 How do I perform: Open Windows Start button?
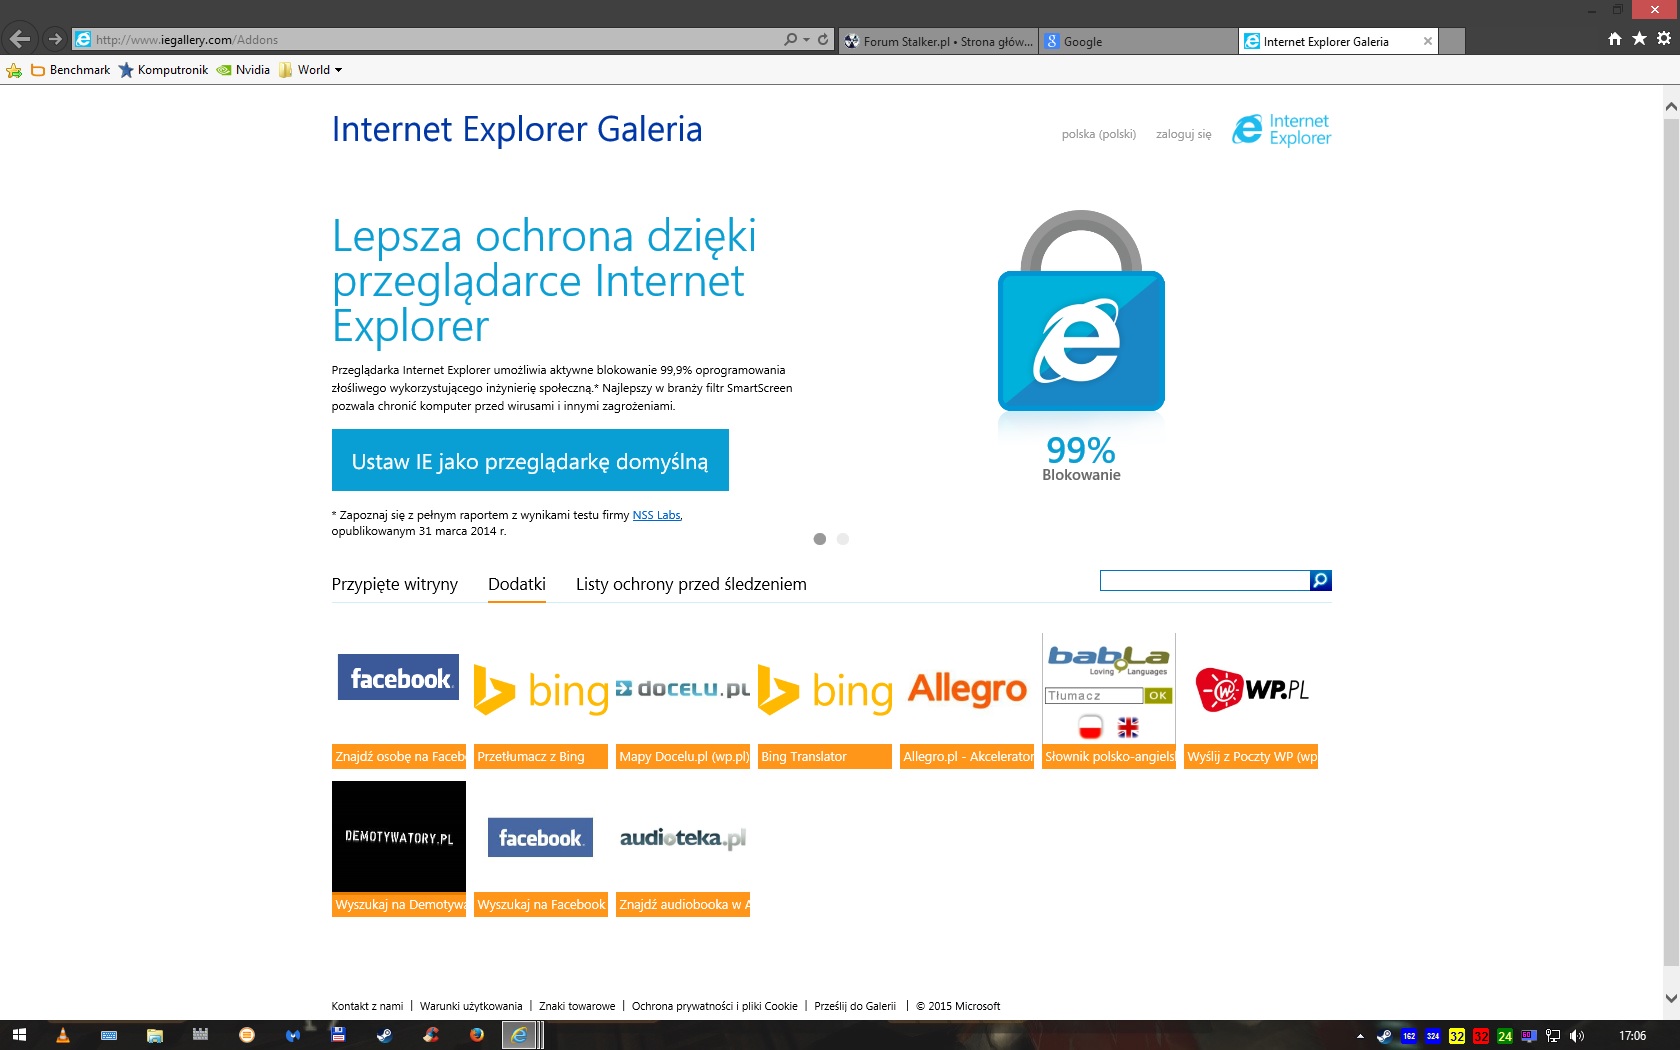click(x=18, y=1035)
